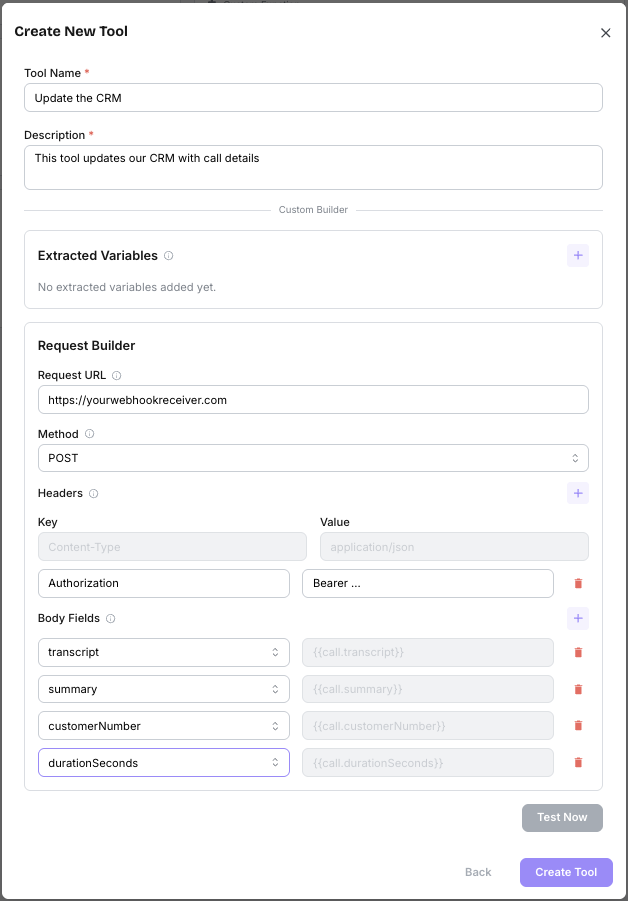Click the {{call.customerNumber}} value field

tap(428, 726)
